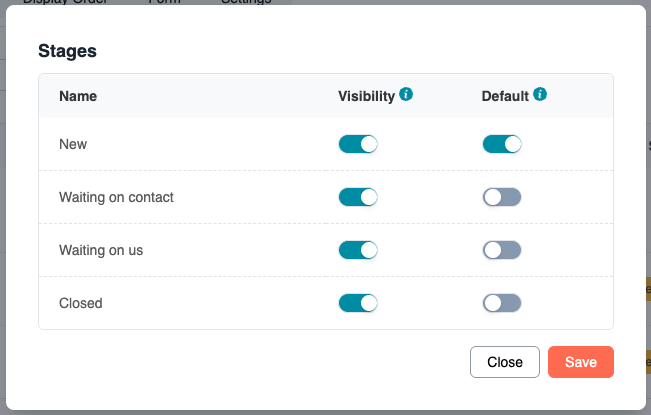This screenshot has width=651, height=415.
Task: Close the Stages dialog
Action: 505,362
